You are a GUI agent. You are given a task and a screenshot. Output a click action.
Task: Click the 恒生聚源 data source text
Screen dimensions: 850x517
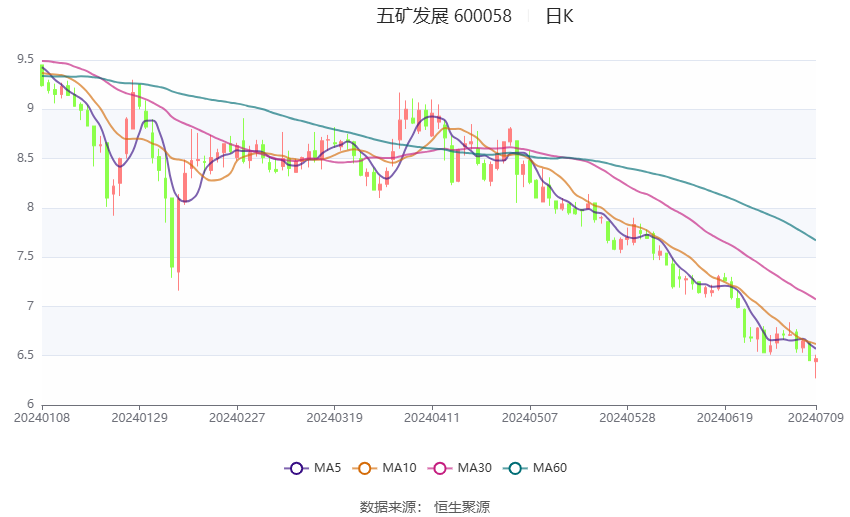(x=462, y=507)
